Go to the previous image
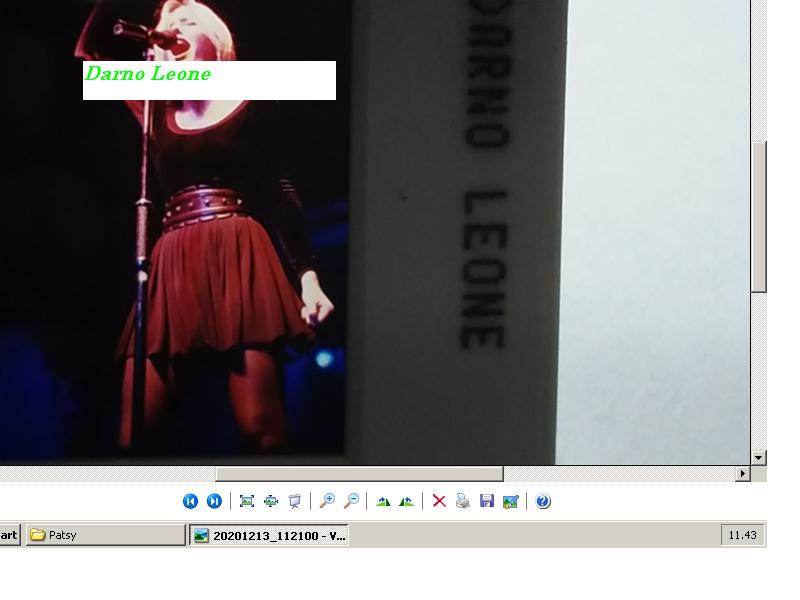Screen dimensions: 800x600 [190, 502]
